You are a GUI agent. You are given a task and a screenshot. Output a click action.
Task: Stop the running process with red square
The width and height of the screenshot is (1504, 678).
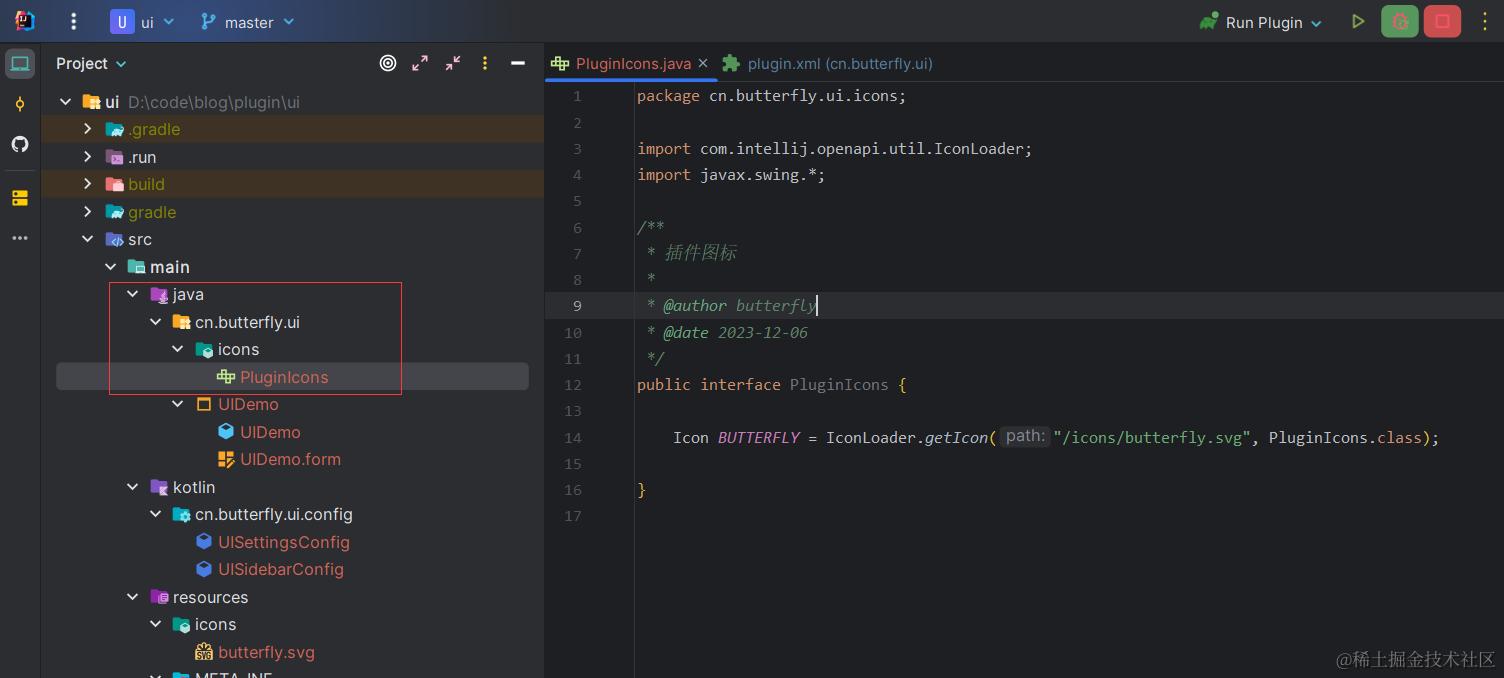pos(1442,21)
